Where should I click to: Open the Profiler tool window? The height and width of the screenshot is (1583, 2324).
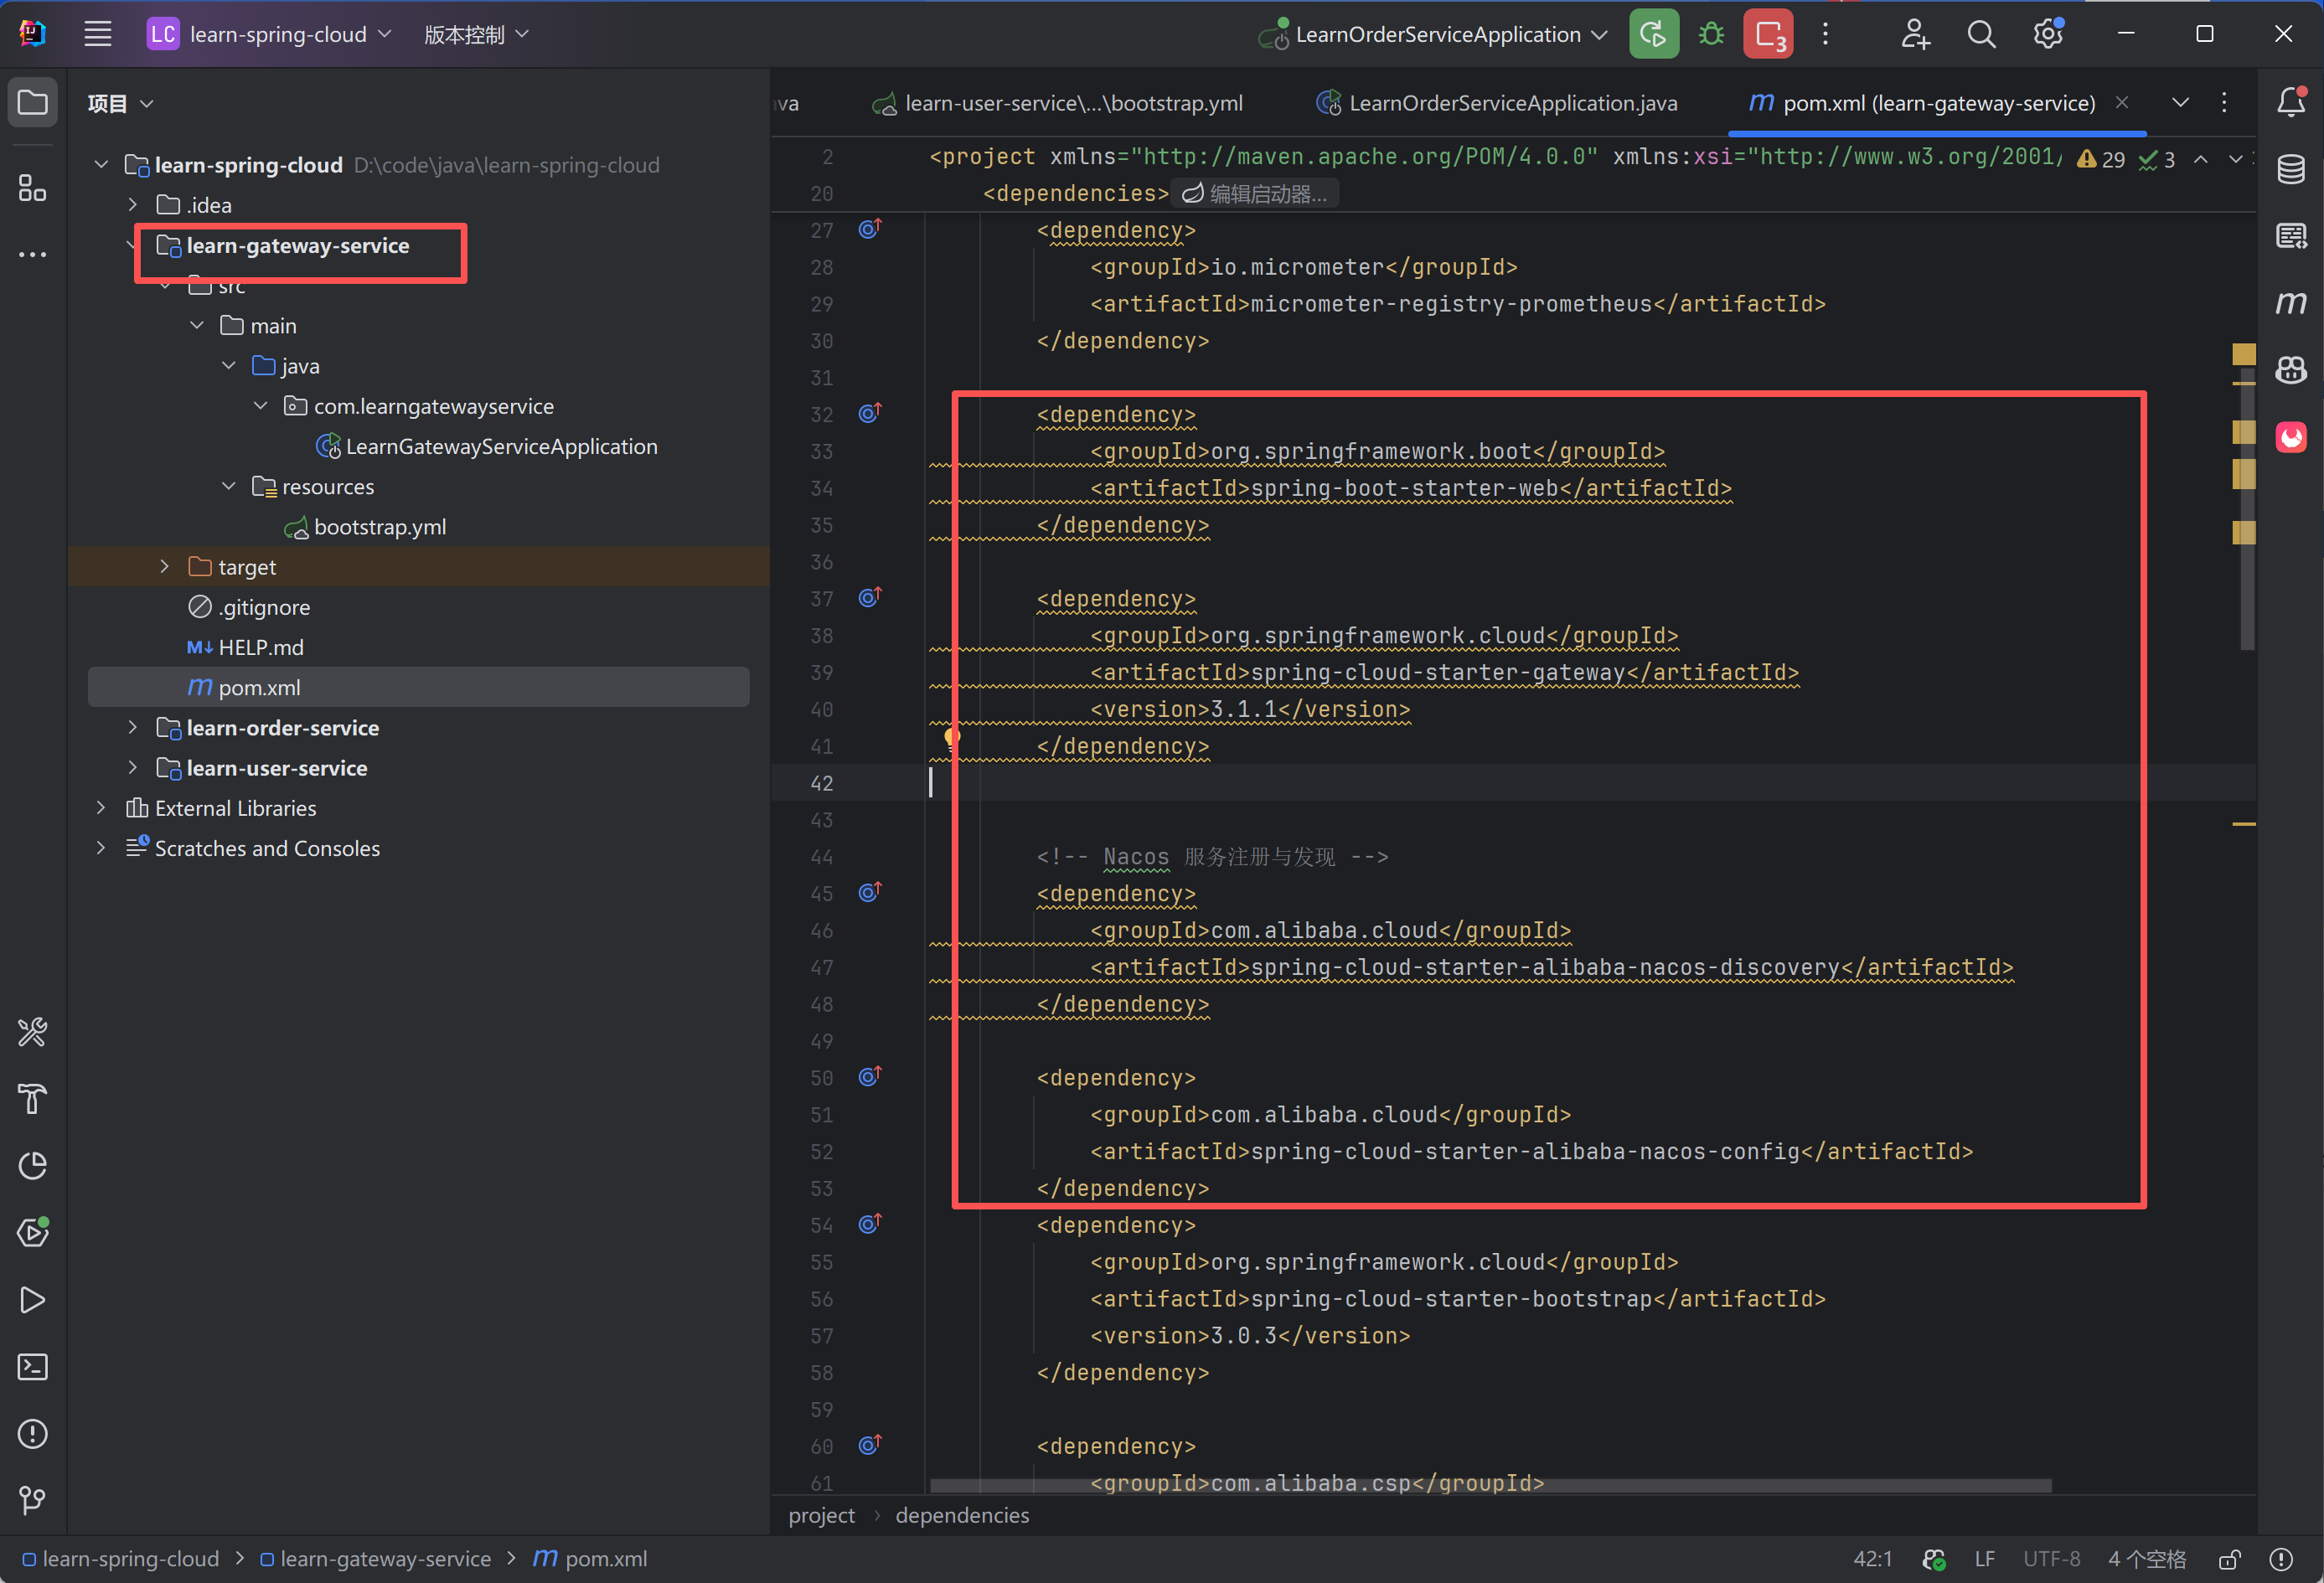click(33, 1166)
